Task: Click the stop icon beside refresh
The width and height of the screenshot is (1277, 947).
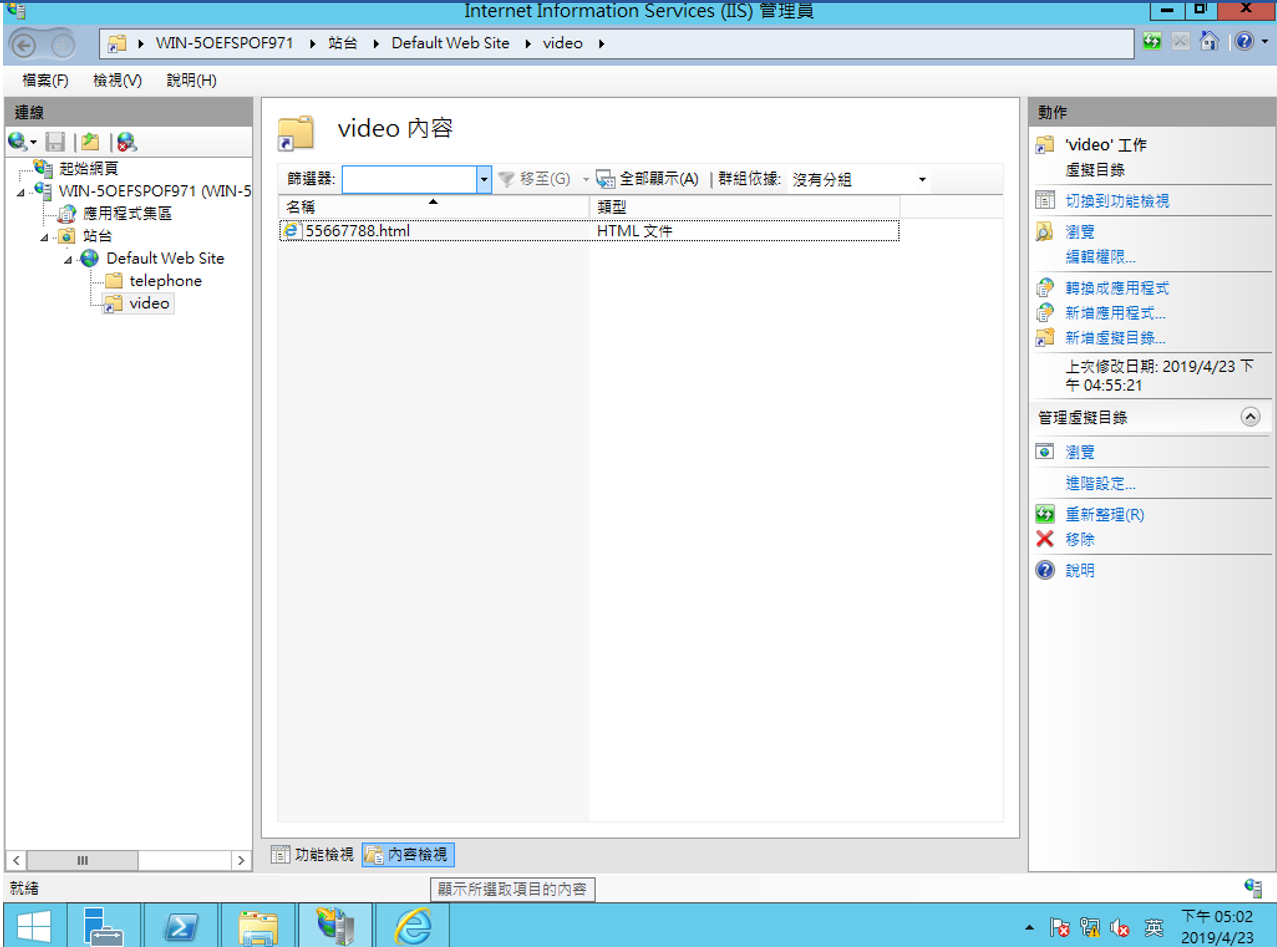Action: (1180, 42)
